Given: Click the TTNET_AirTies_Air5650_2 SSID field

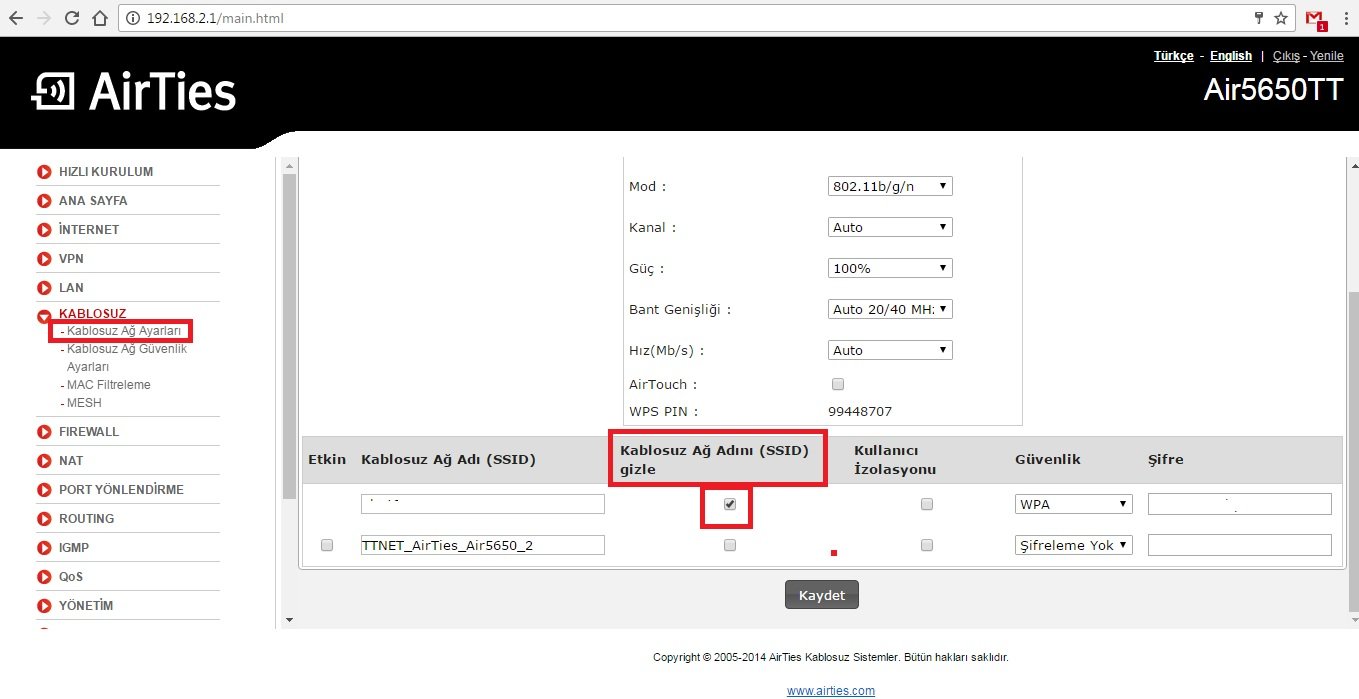Looking at the screenshot, I should pyautogui.click(x=483, y=545).
